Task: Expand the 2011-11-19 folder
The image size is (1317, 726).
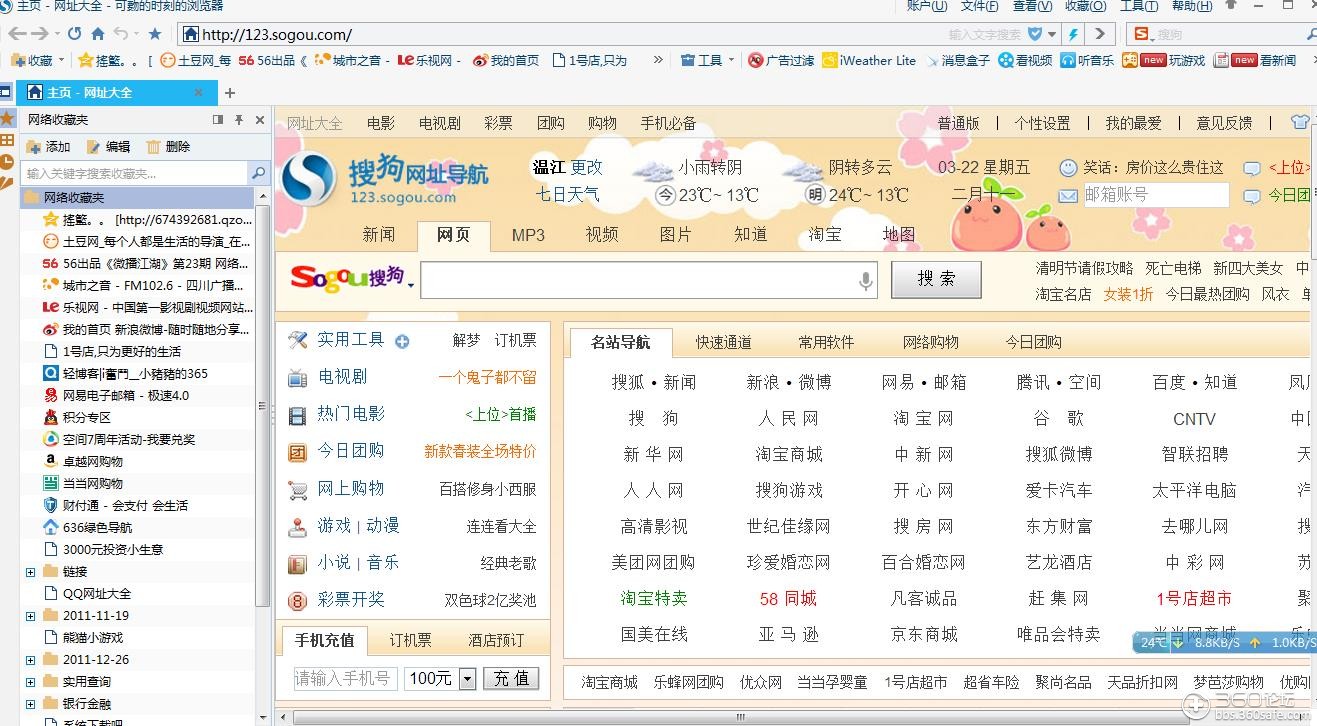Action: point(30,616)
